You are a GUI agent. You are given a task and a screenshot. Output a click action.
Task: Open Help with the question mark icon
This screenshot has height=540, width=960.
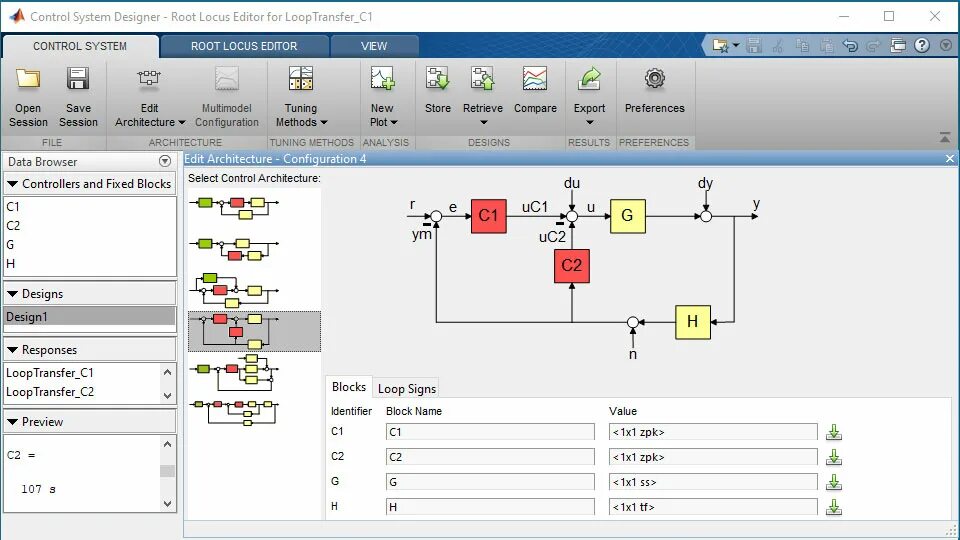(x=921, y=45)
